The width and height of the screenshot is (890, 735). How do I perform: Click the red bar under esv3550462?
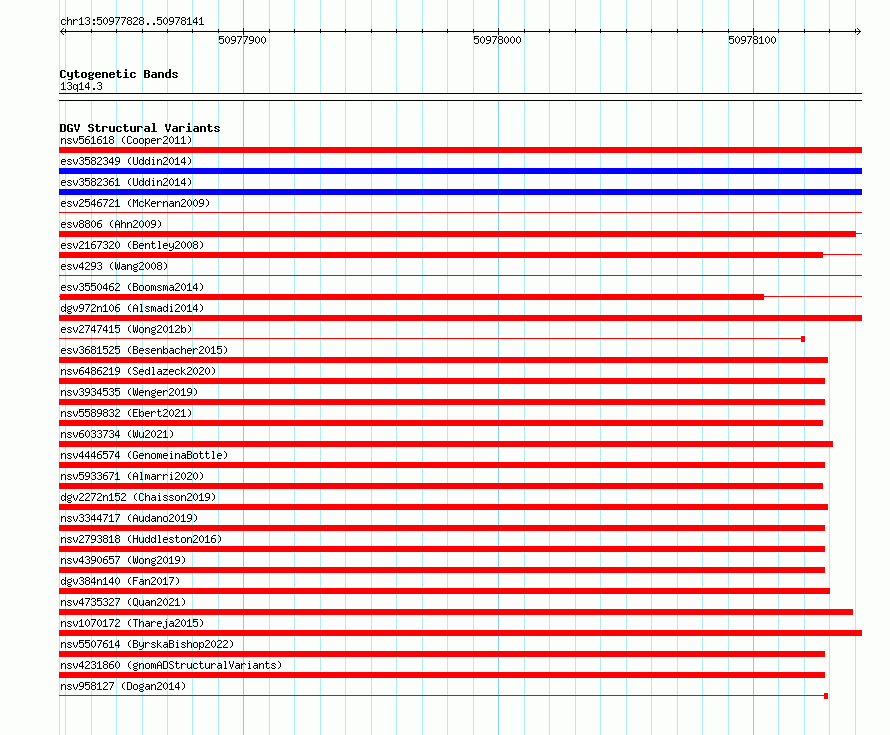(x=412, y=297)
